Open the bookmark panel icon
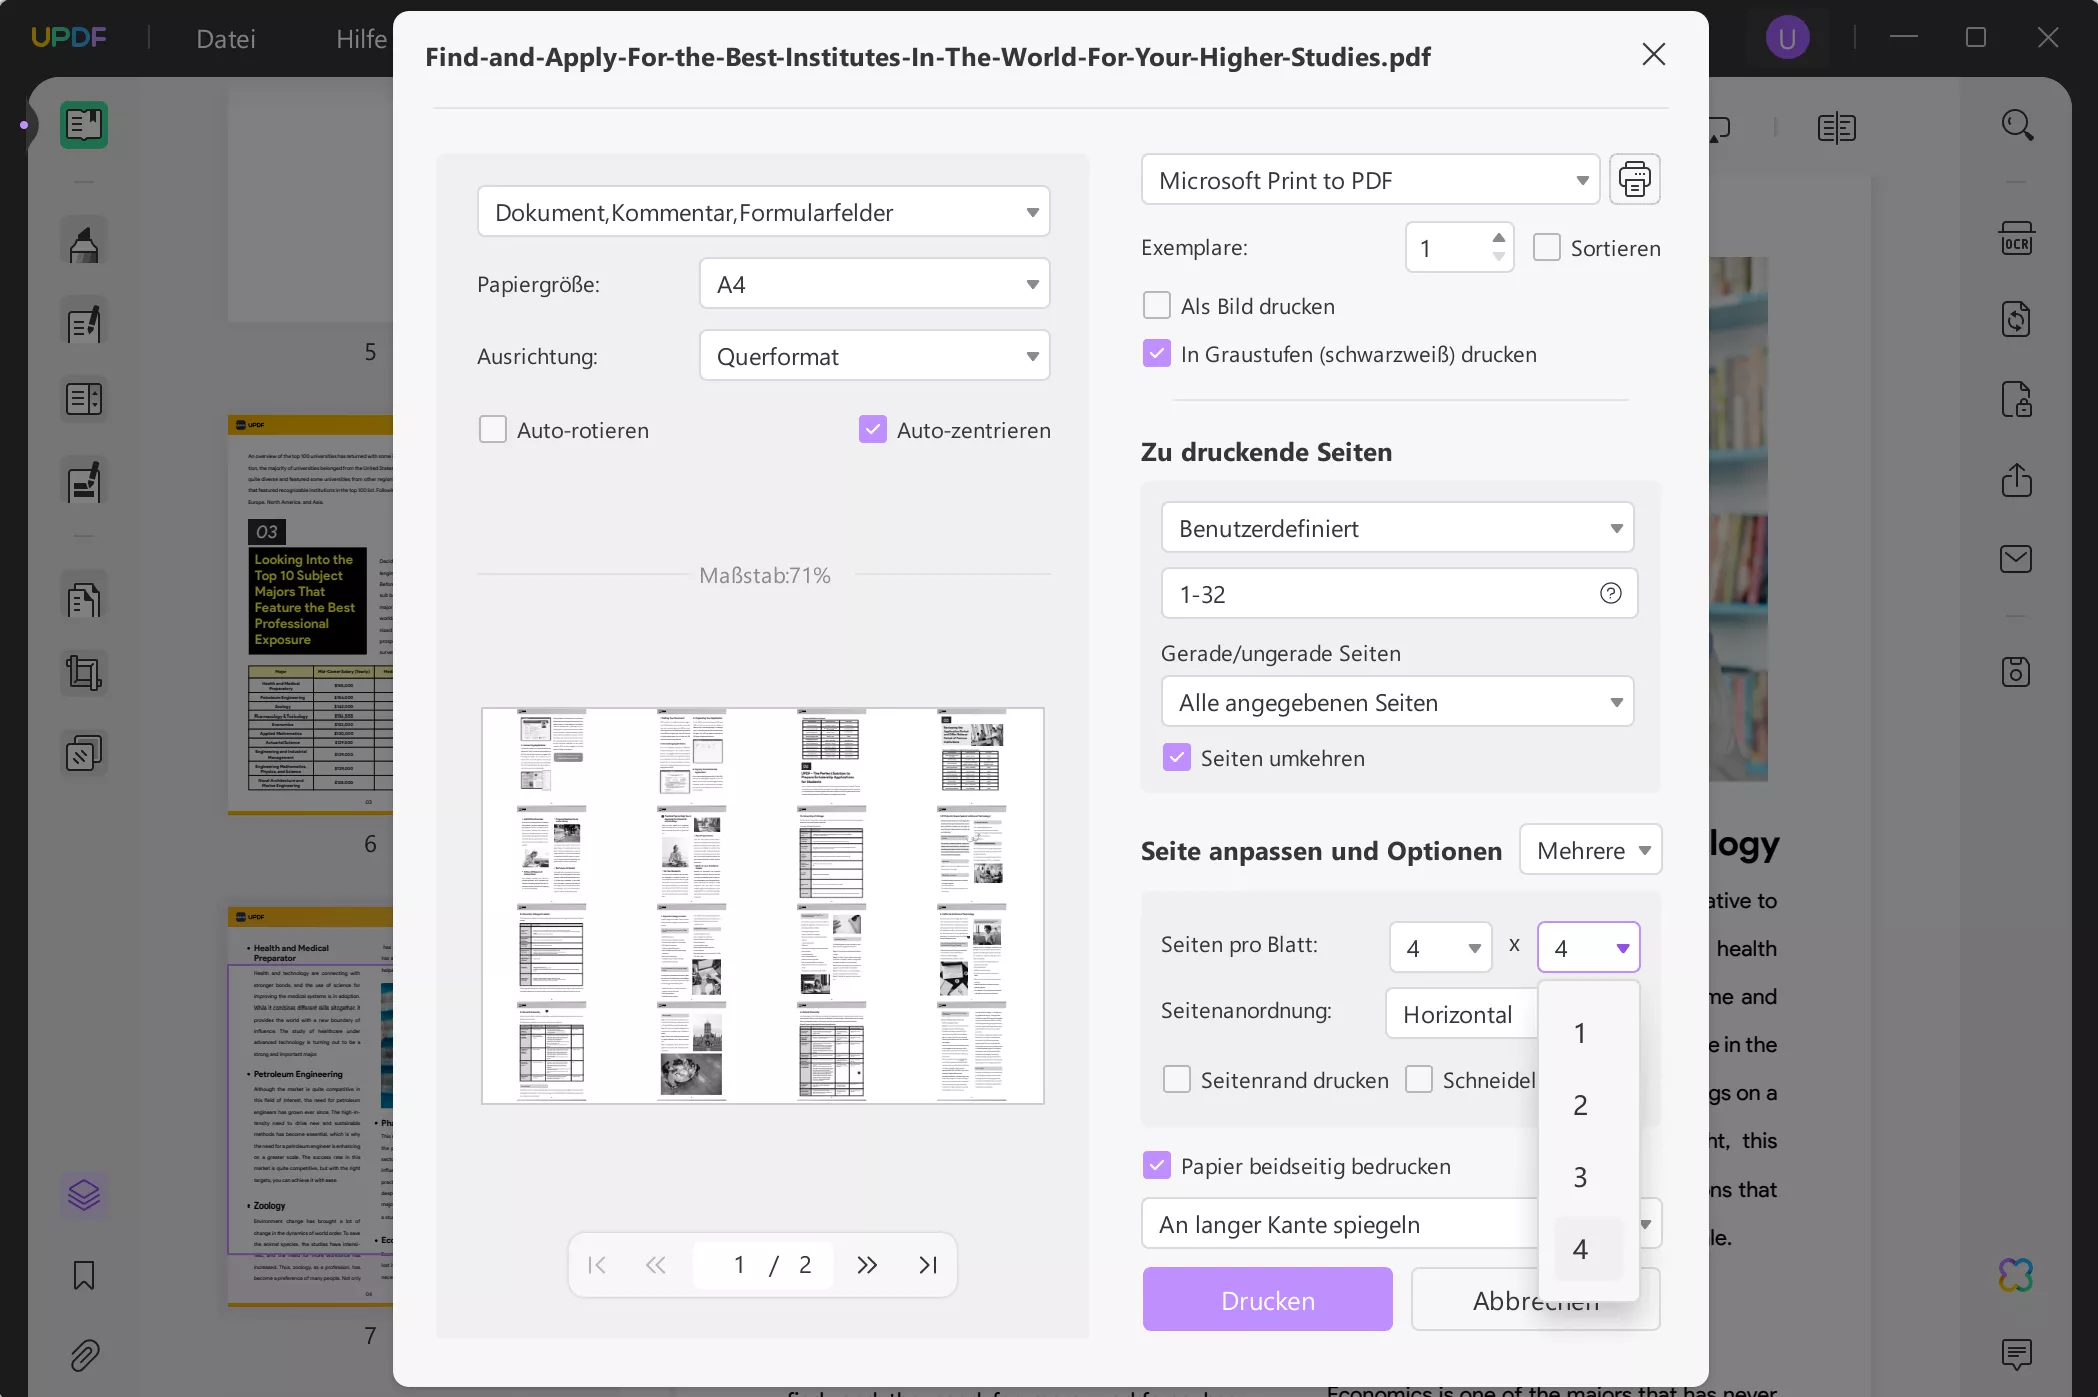The width and height of the screenshot is (2098, 1397). tap(84, 1275)
